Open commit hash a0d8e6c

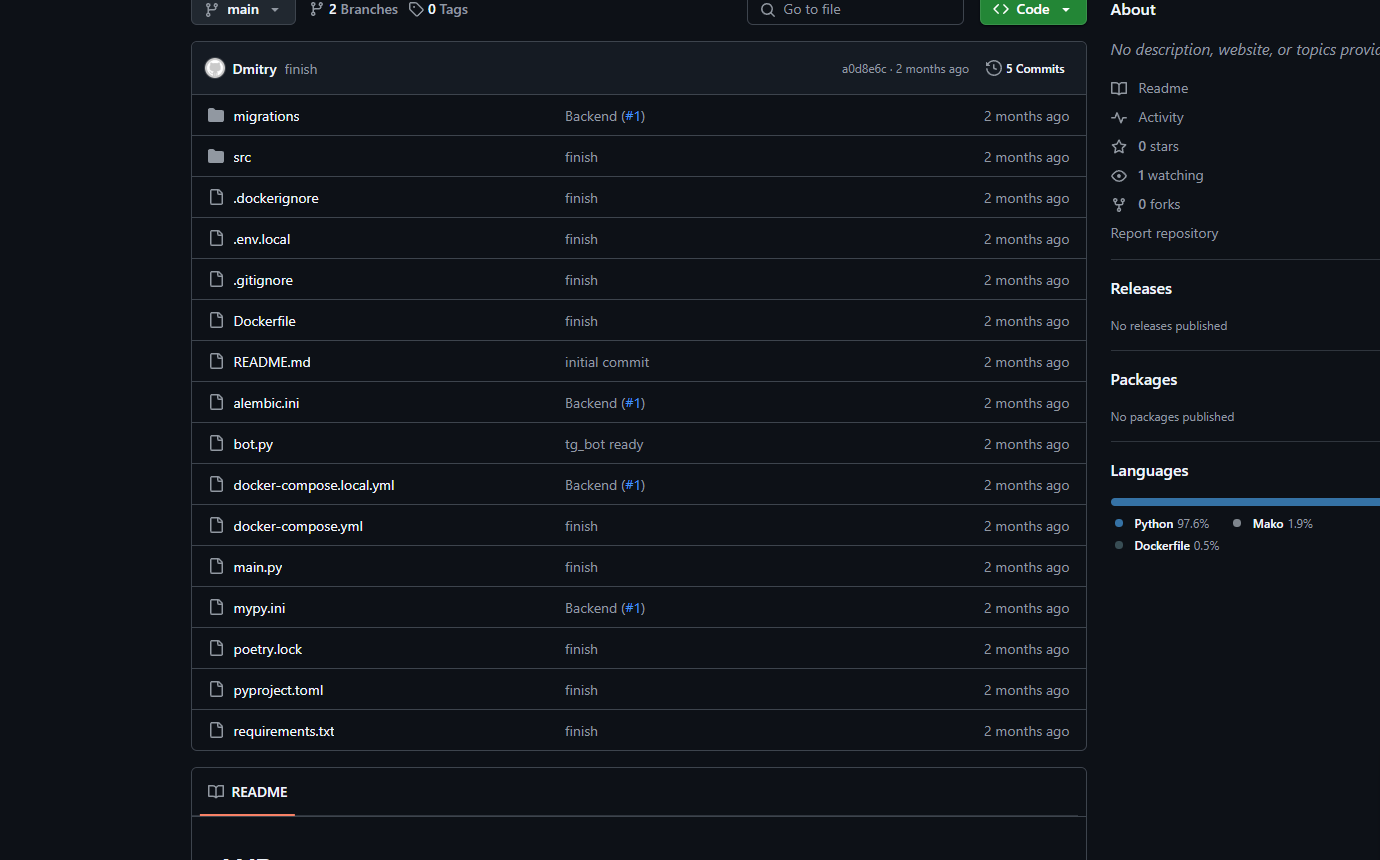coord(864,69)
